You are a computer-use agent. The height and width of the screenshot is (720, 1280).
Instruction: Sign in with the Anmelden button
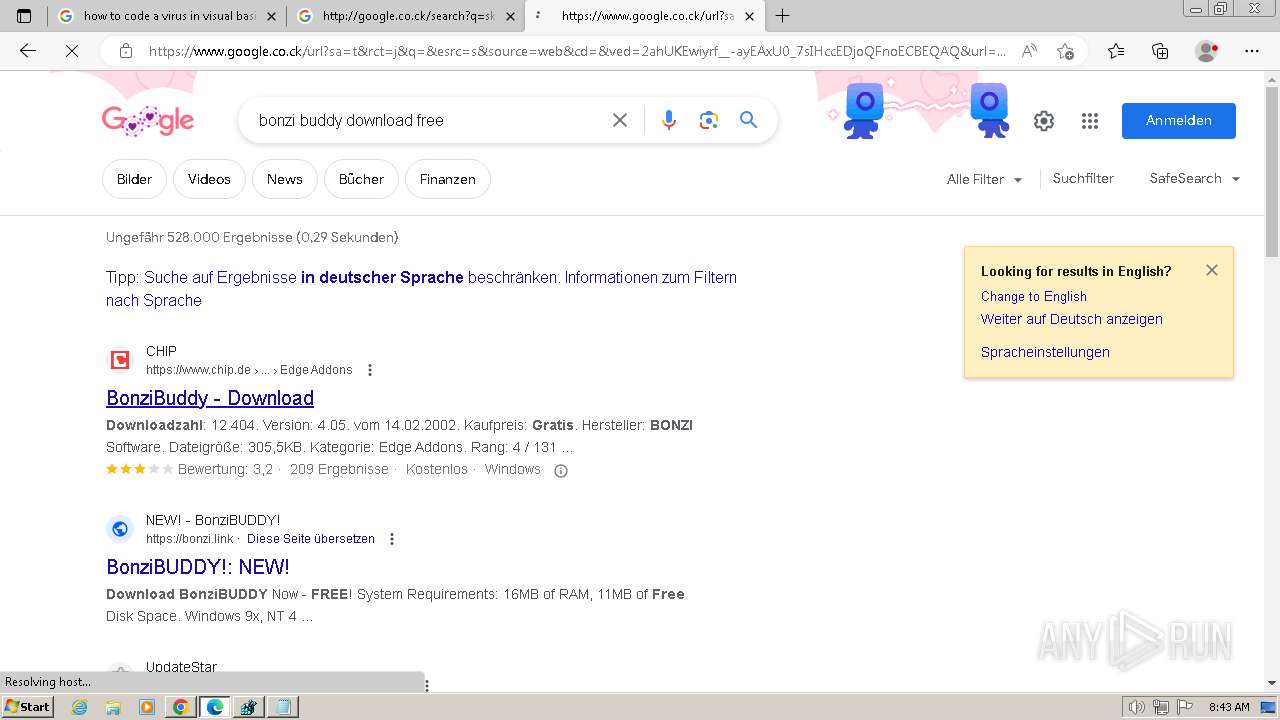[x=1178, y=120]
